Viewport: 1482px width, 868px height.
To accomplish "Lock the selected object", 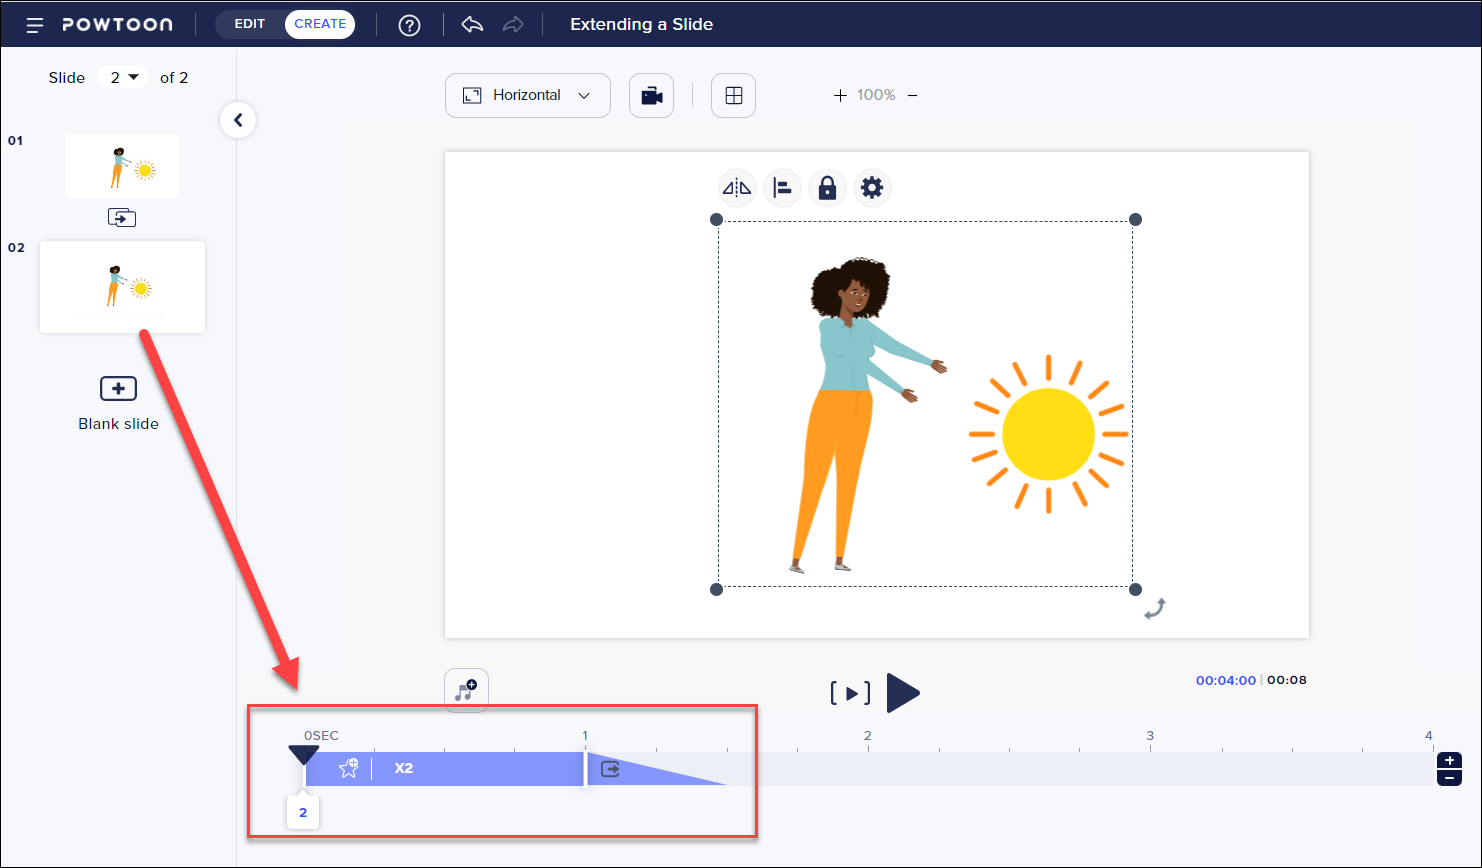I will click(x=827, y=188).
